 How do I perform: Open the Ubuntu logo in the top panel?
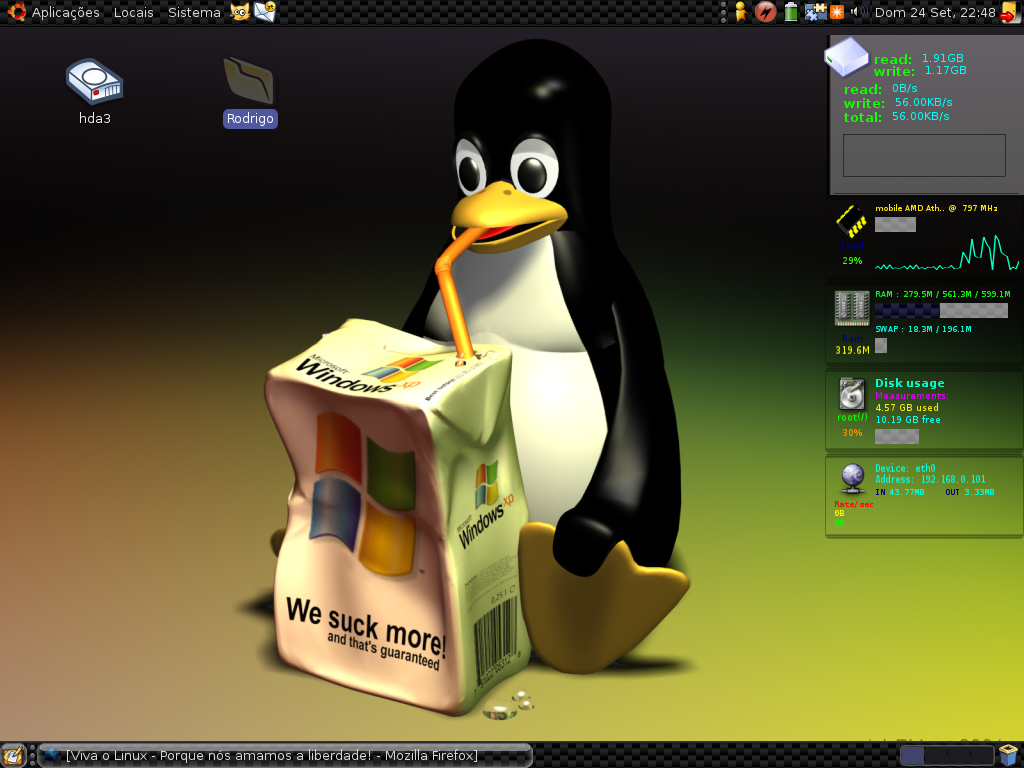pyautogui.click(x=16, y=12)
